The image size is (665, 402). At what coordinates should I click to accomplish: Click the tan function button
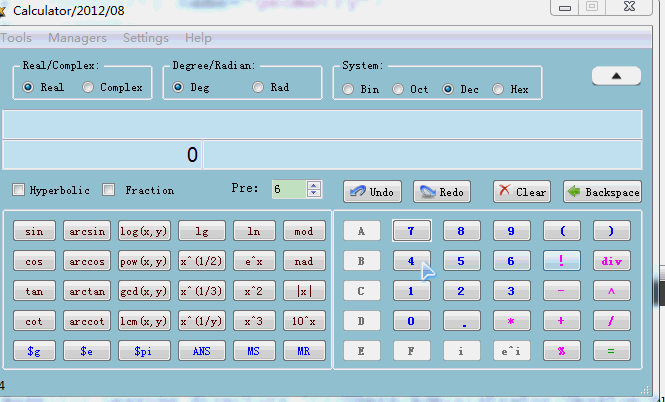pos(34,291)
